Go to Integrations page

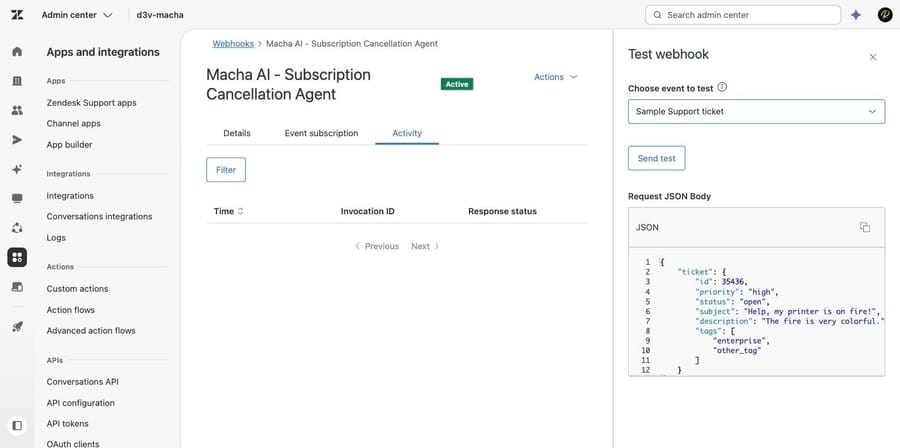click(70, 196)
